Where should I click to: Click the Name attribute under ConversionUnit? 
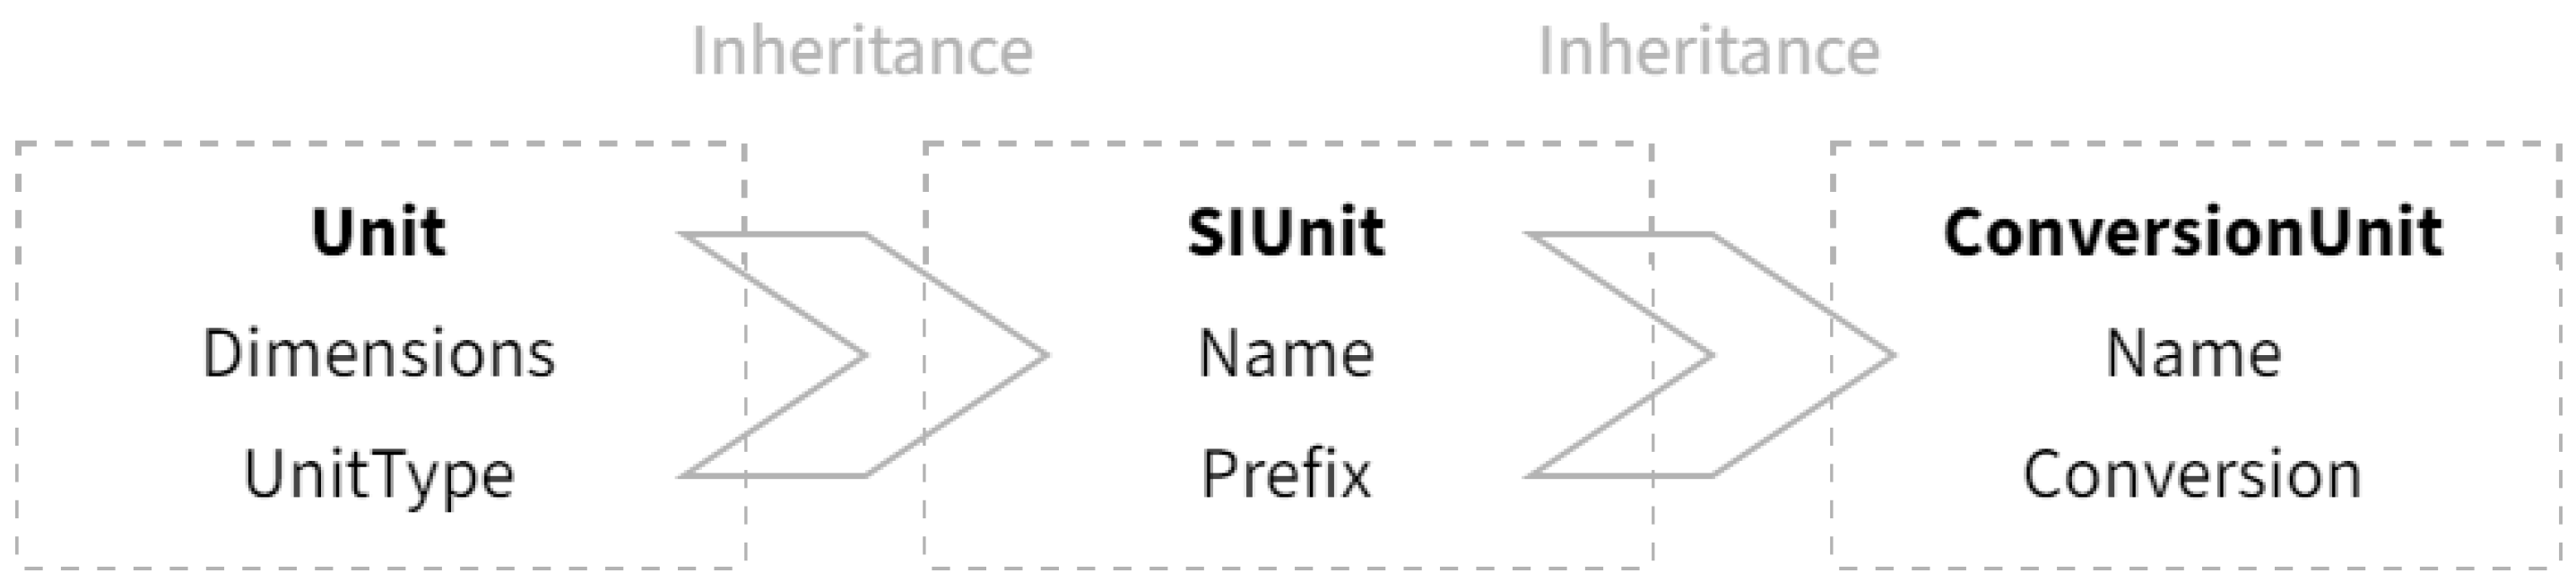(2192, 354)
